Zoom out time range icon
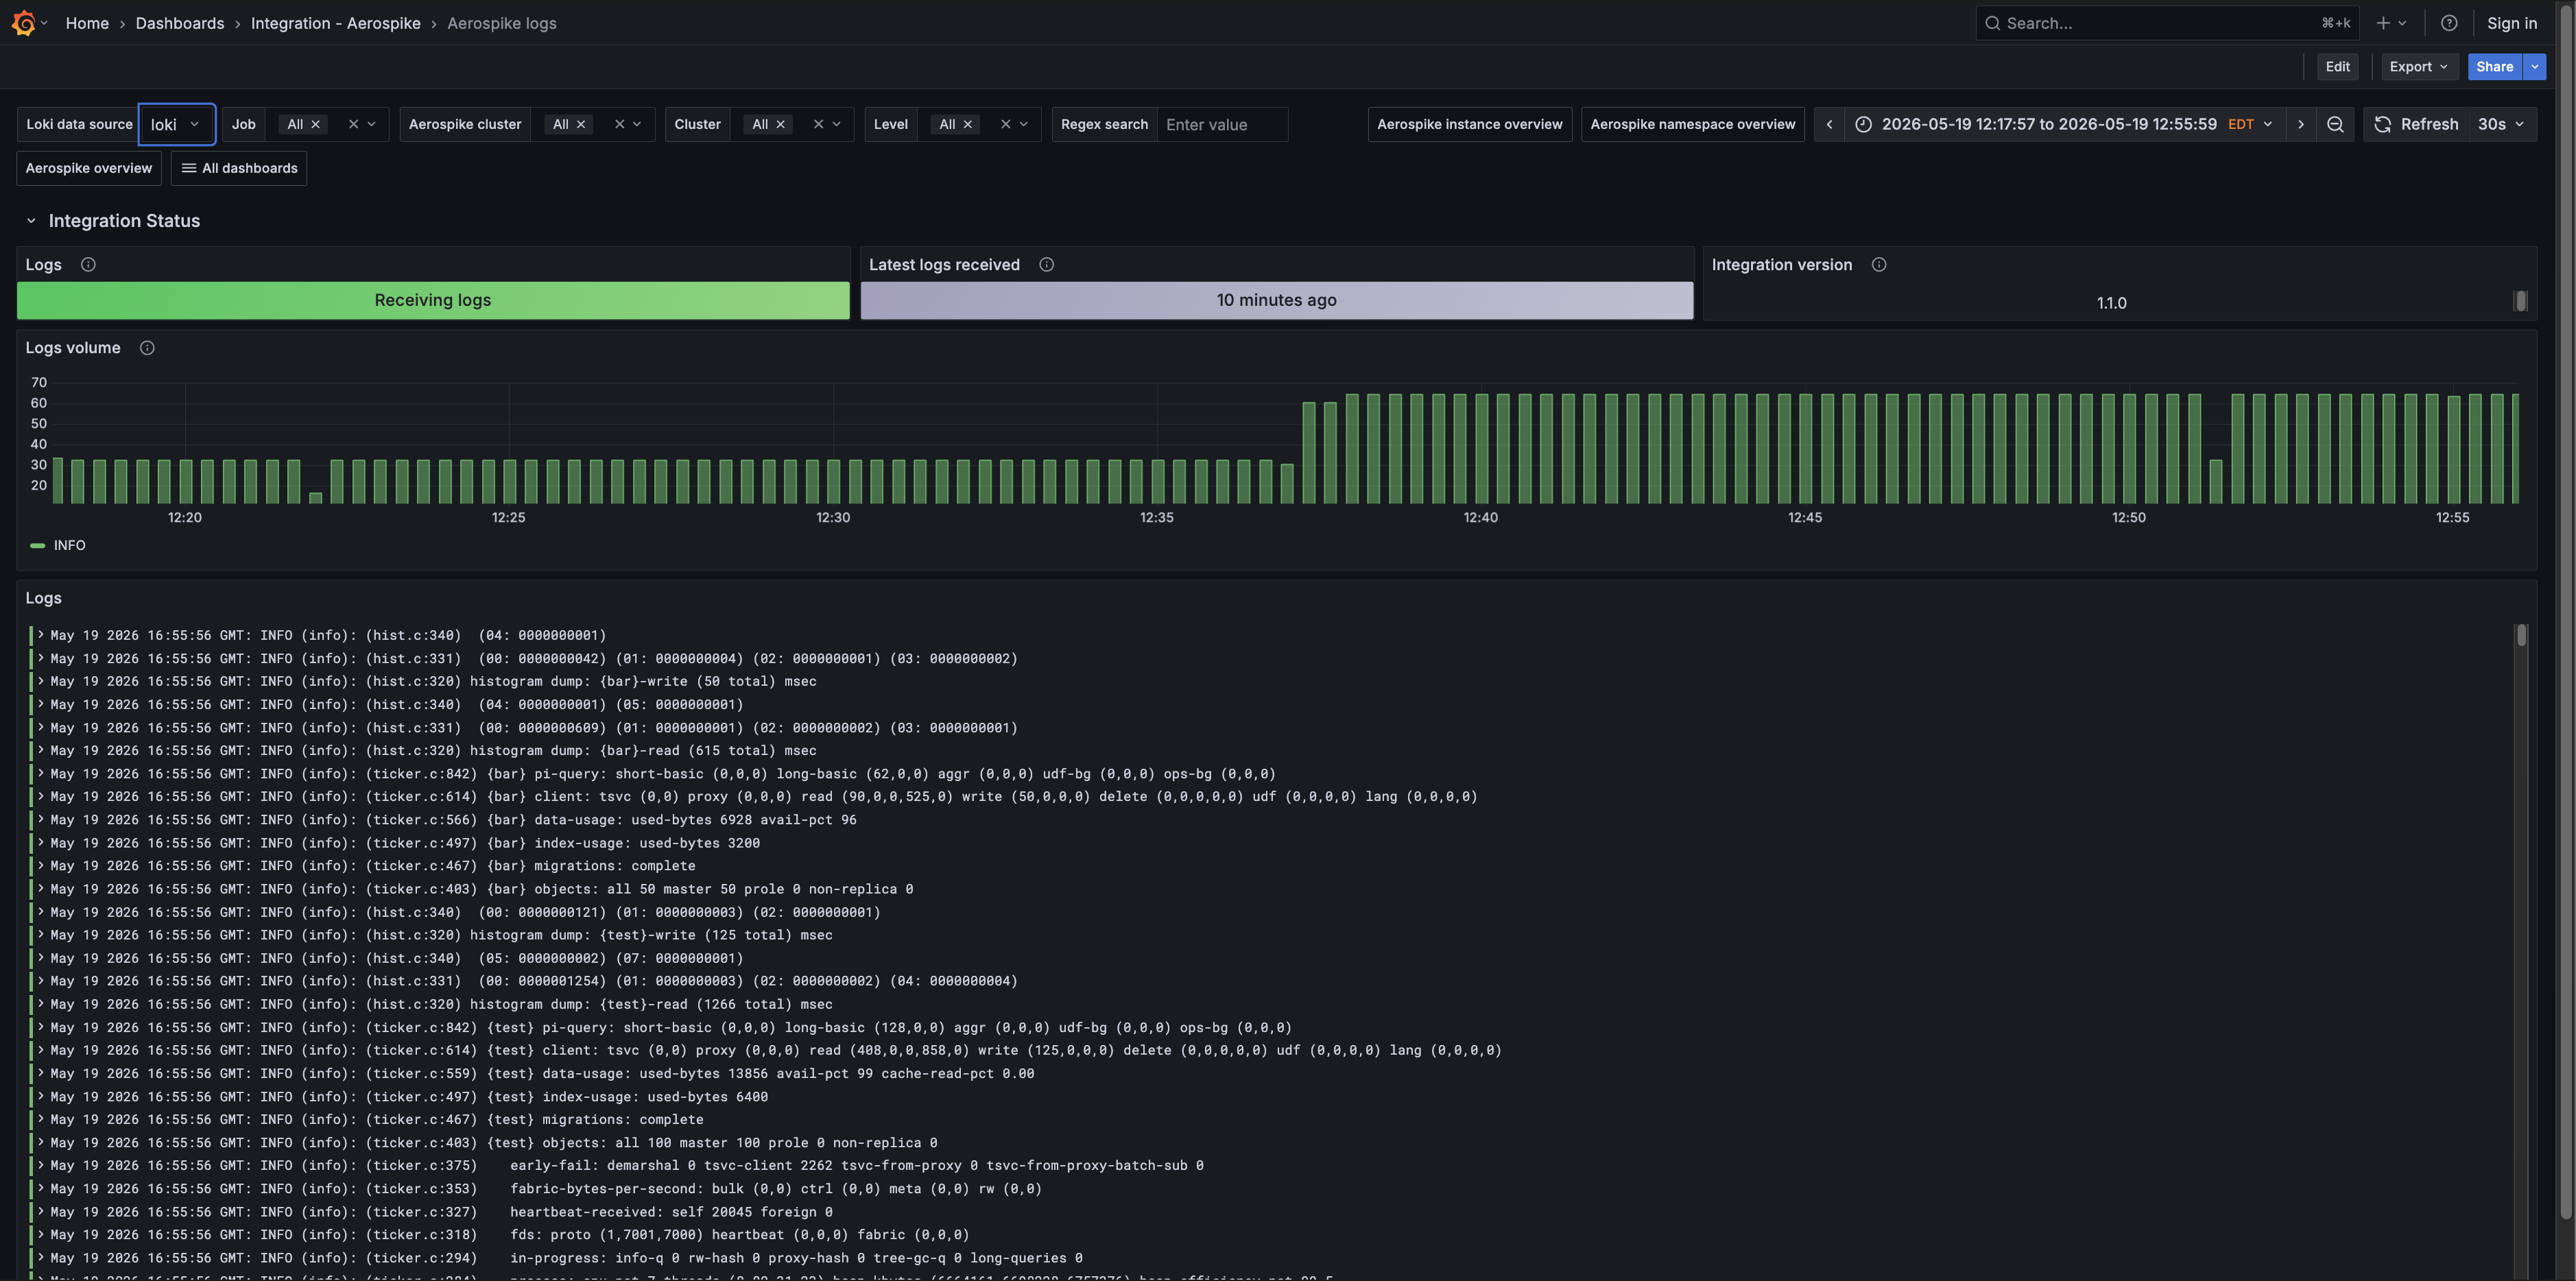This screenshot has height=1281, width=2576. click(x=2335, y=124)
